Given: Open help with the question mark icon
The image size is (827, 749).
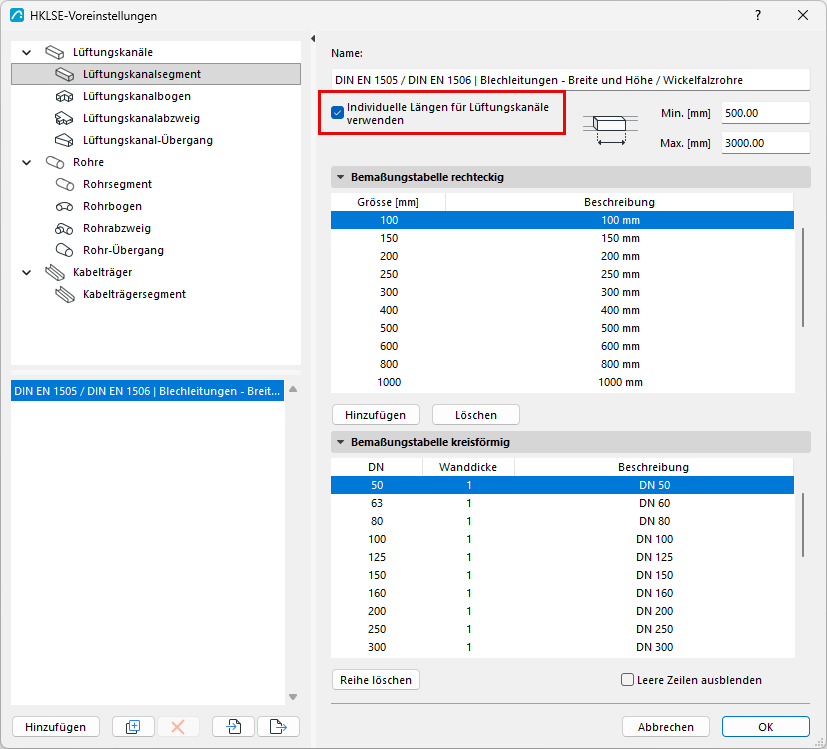Looking at the screenshot, I should (x=758, y=15).
